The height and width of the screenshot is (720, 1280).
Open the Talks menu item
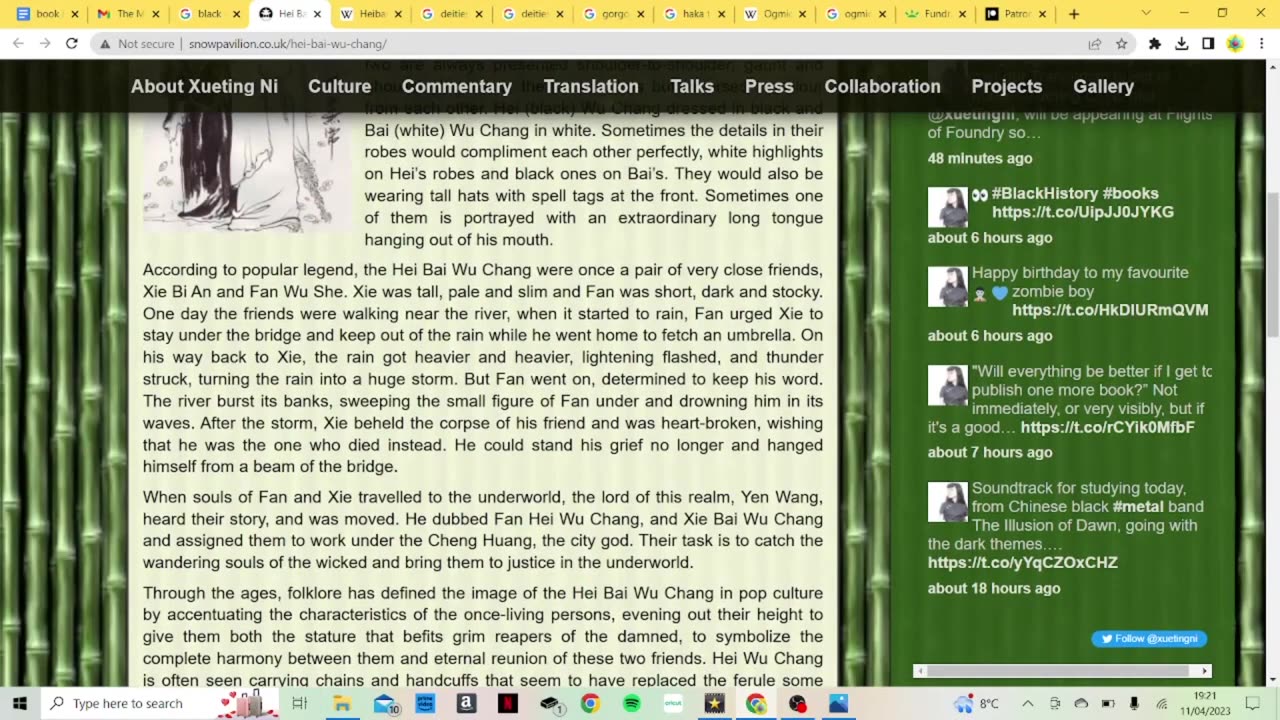(x=692, y=86)
